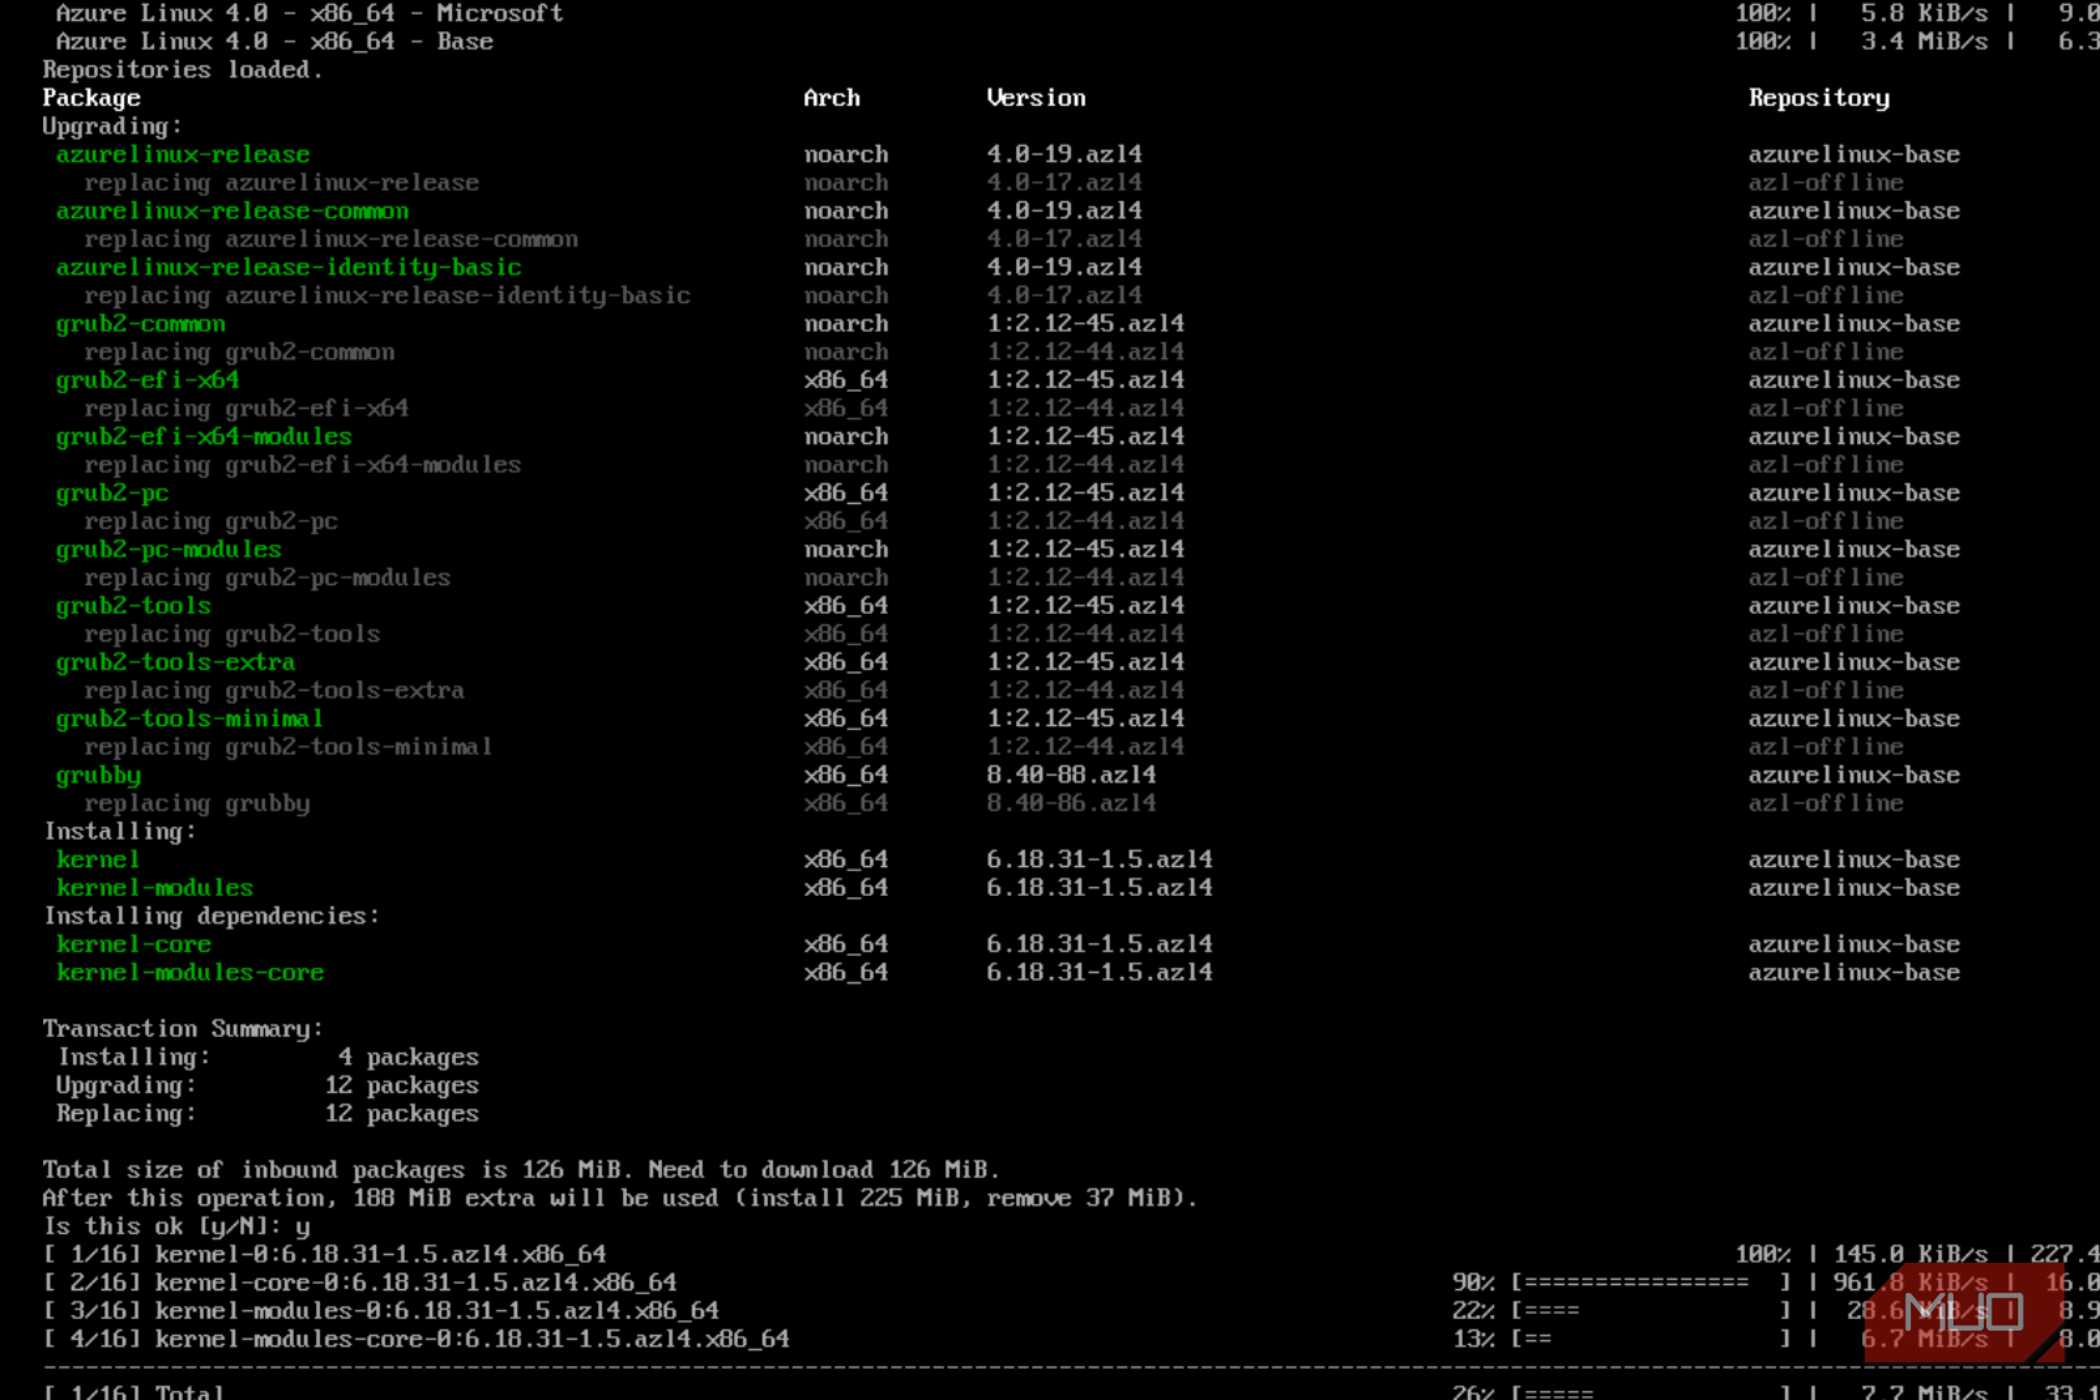The height and width of the screenshot is (1400, 2100).
Task: Click the grub2-efi-x64 package name
Action: tap(148, 380)
